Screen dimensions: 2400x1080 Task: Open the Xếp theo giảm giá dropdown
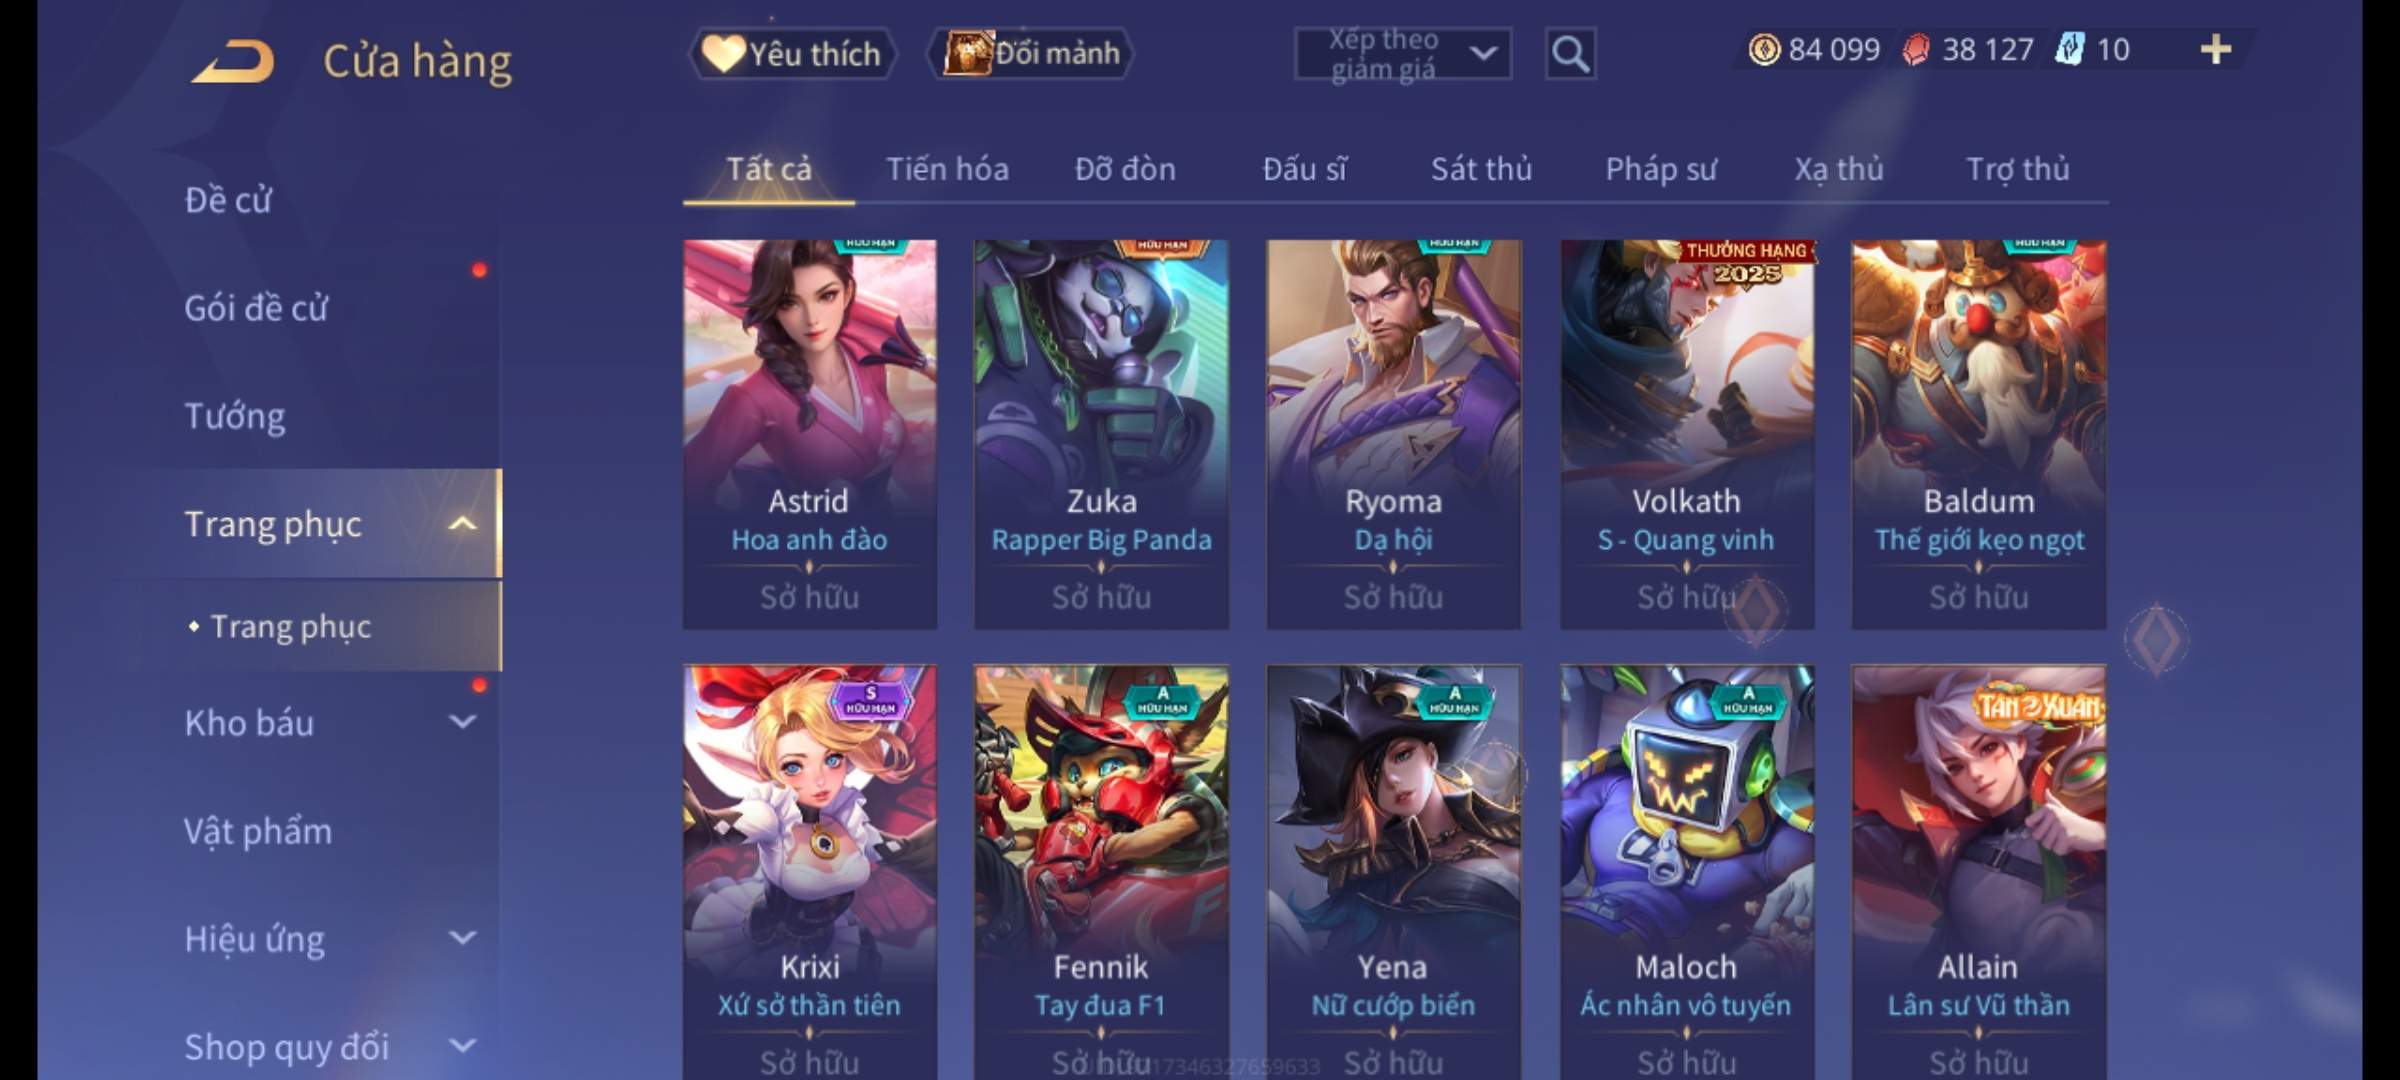[x=1402, y=54]
